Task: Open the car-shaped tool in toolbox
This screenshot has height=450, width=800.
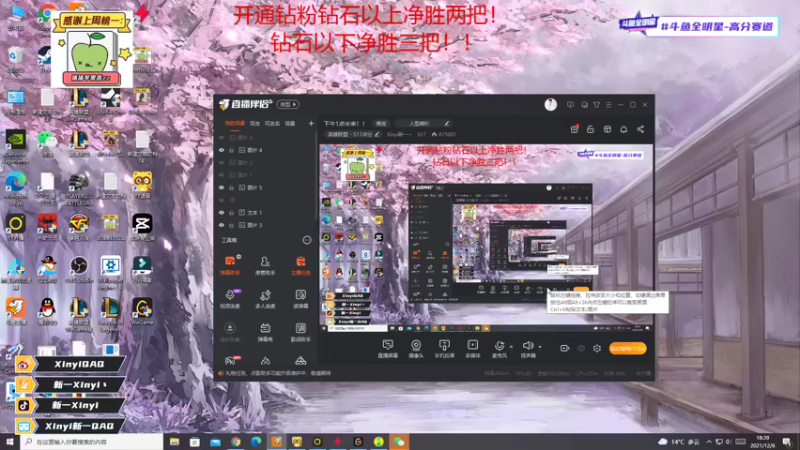Action: point(301,361)
